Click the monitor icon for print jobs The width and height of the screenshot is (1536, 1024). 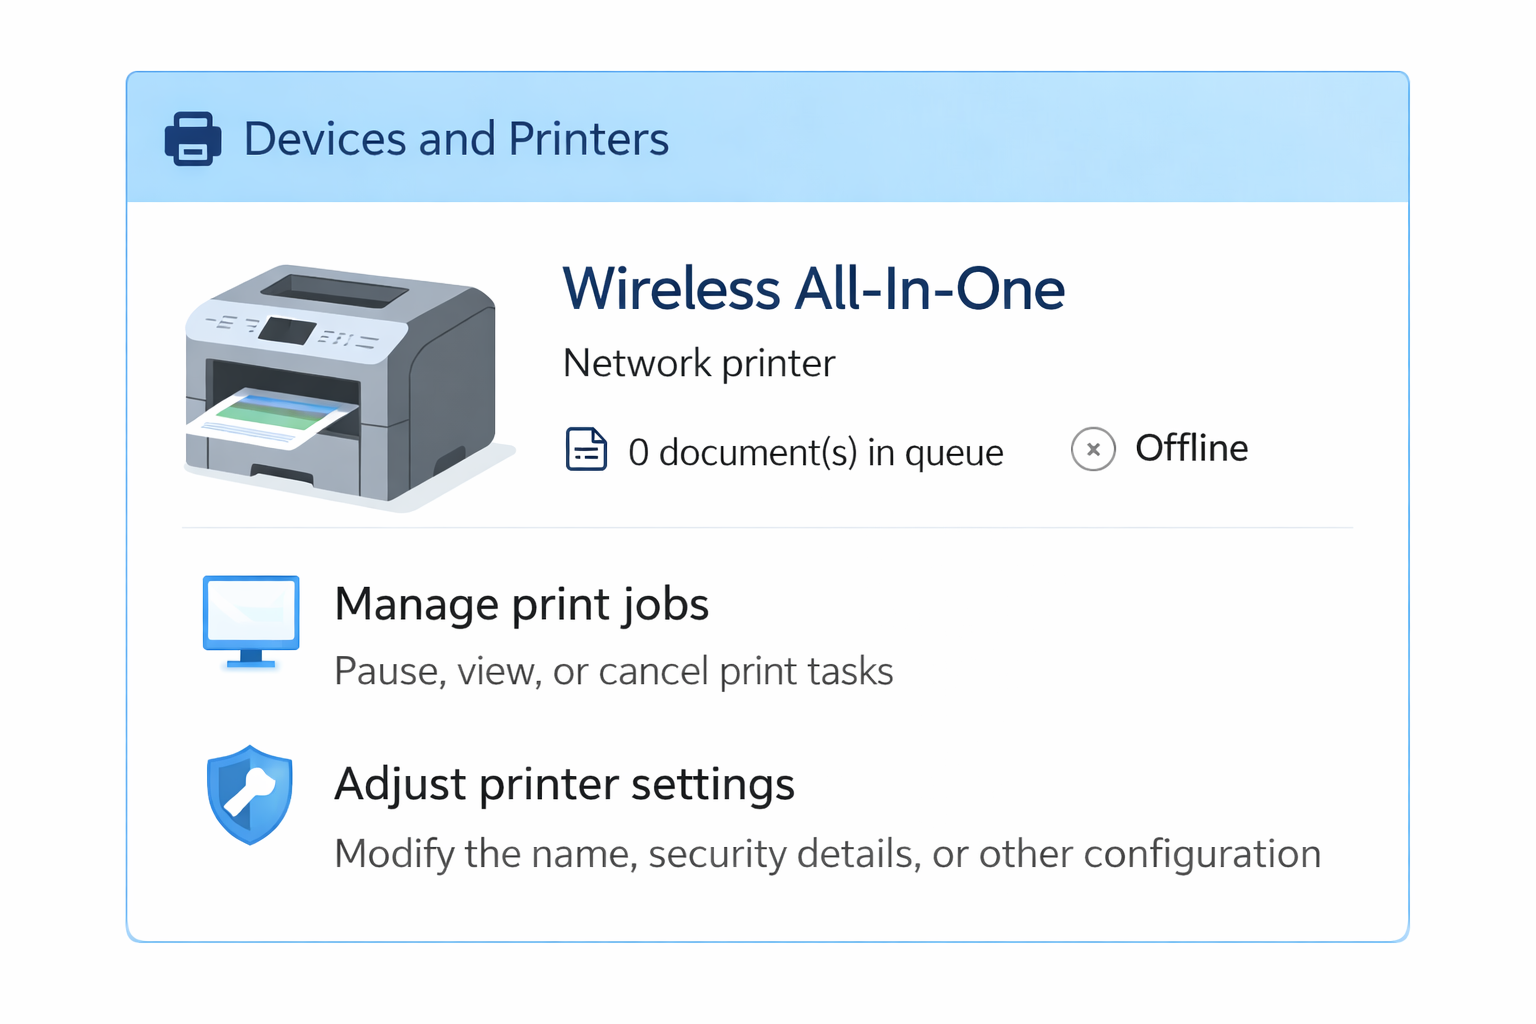251,620
